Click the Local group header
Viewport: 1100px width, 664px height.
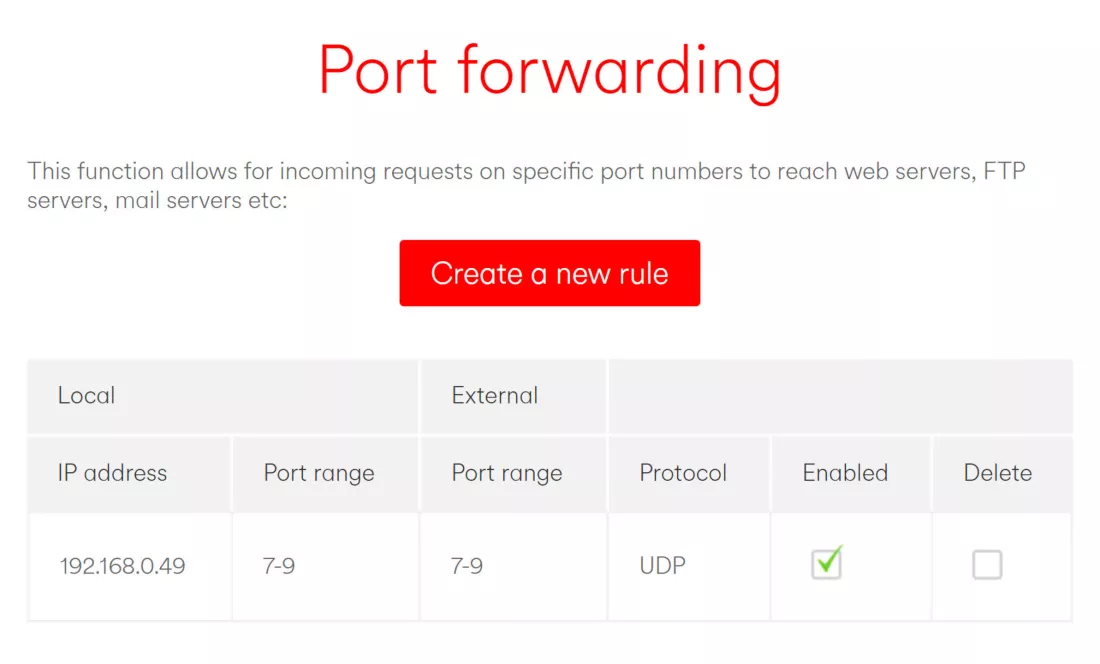(87, 395)
